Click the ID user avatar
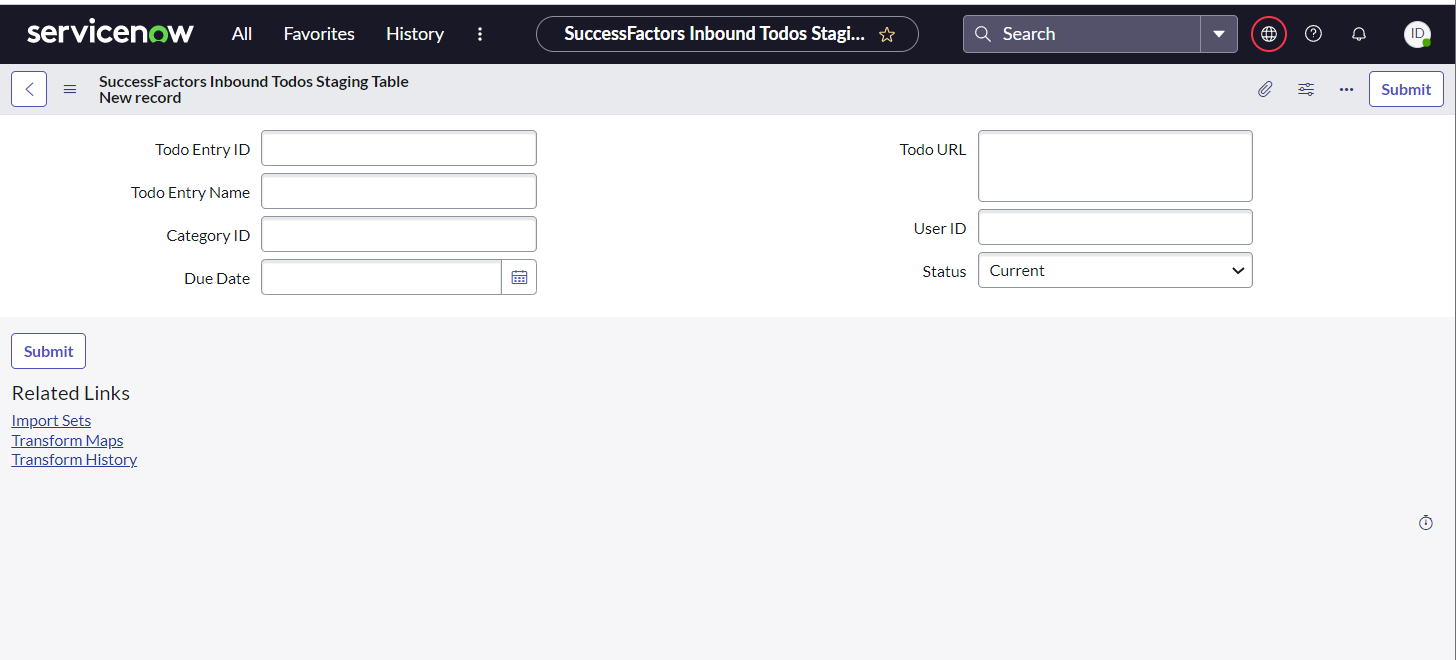The image size is (1456, 660). point(1417,34)
